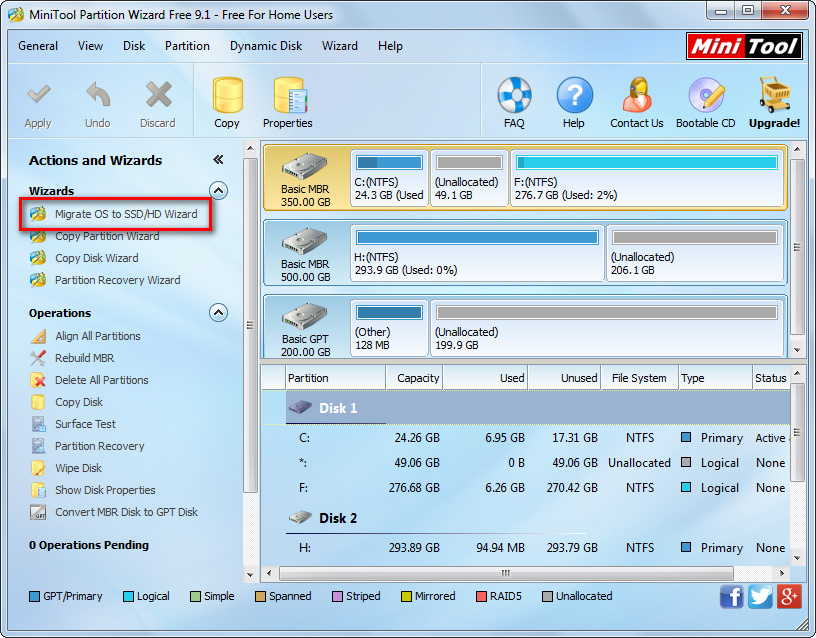Click the File System column header

638,378
